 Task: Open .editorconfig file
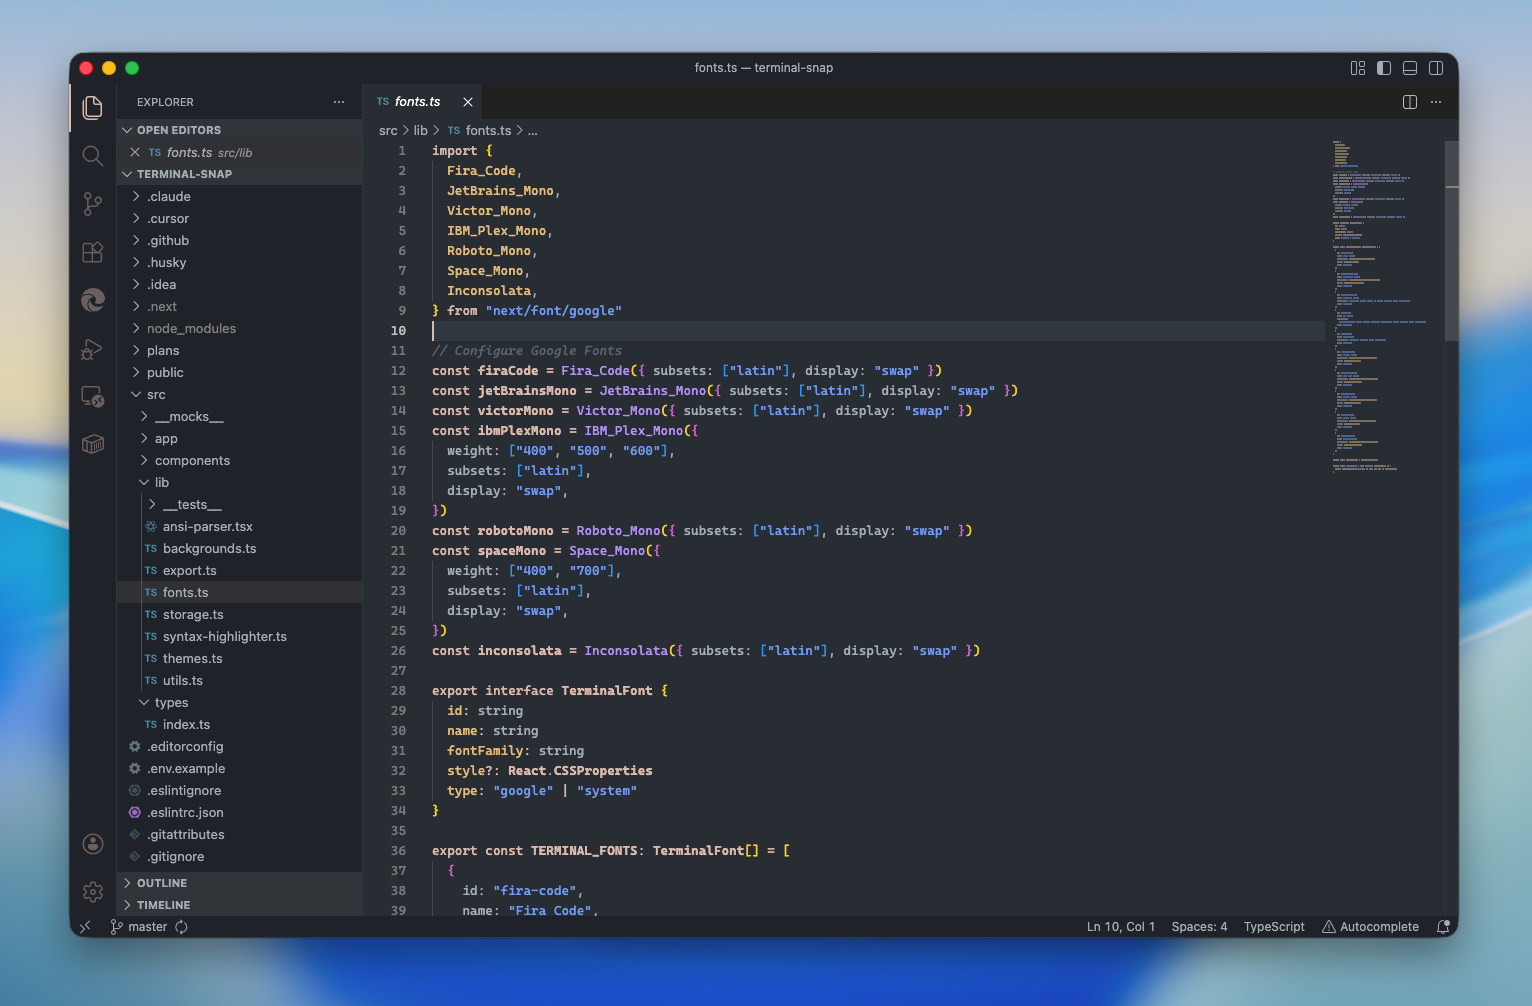click(239, 747)
